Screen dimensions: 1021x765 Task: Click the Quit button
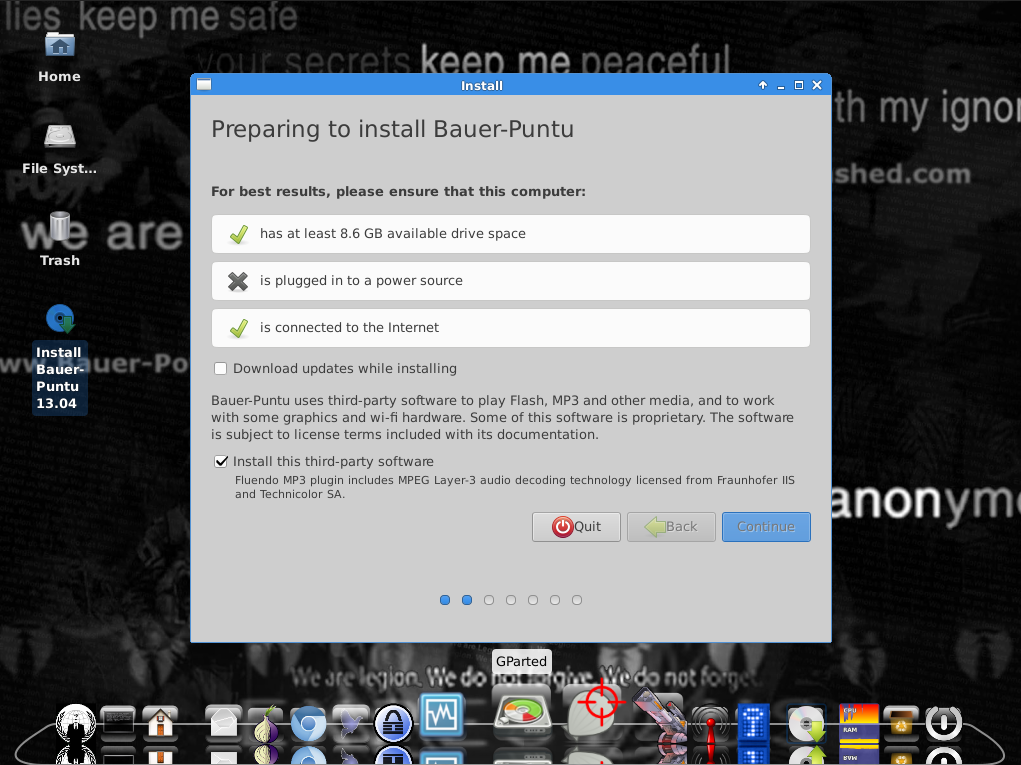pyautogui.click(x=576, y=527)
